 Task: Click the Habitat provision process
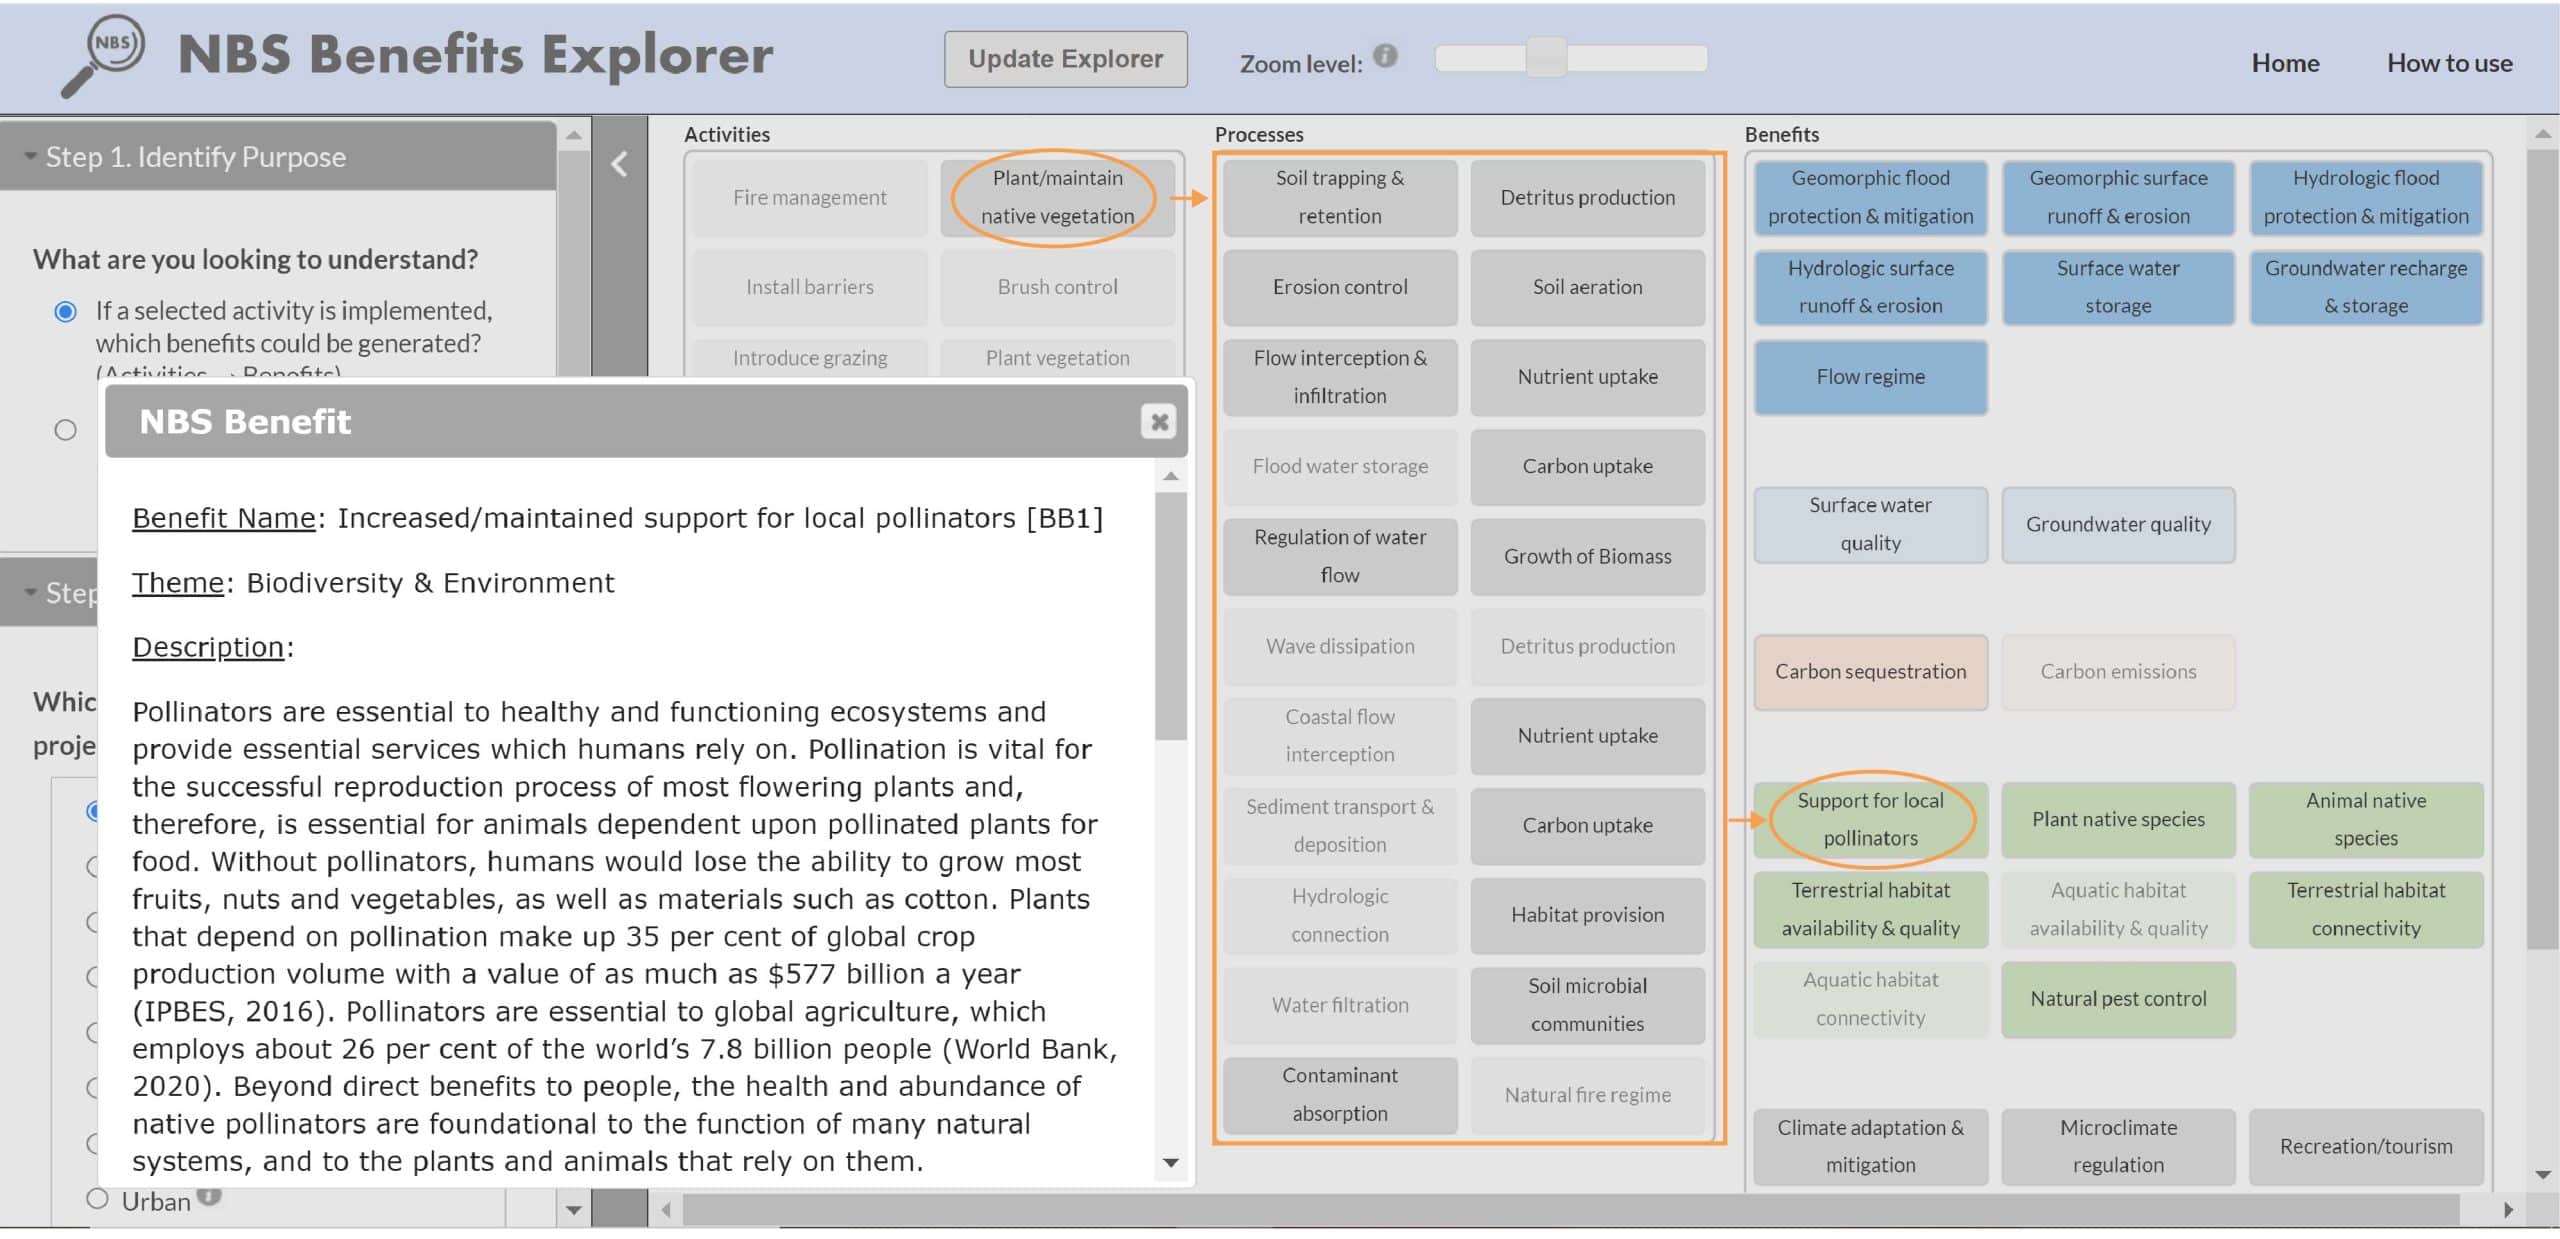(x=1587, y=915)
